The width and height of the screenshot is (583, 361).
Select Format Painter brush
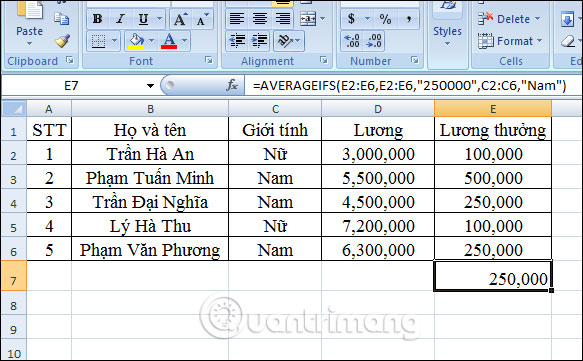click(62, 41)
